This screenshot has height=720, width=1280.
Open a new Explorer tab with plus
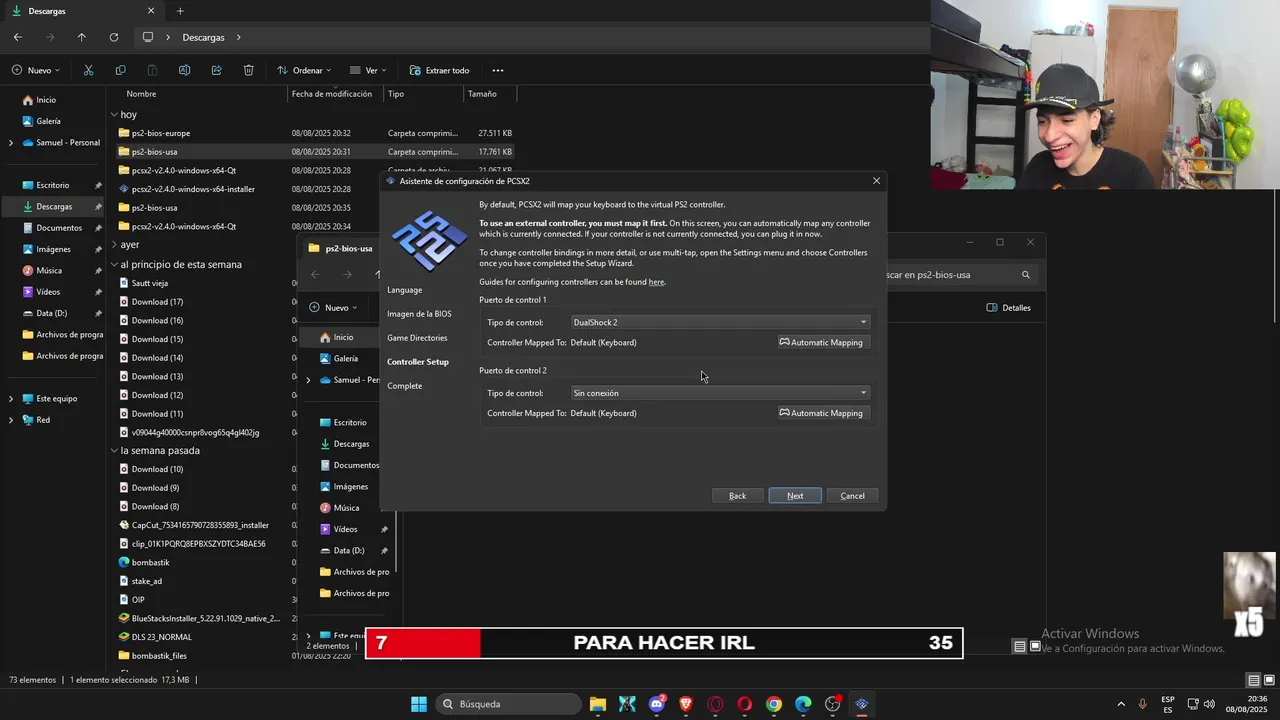click(180, 11)
